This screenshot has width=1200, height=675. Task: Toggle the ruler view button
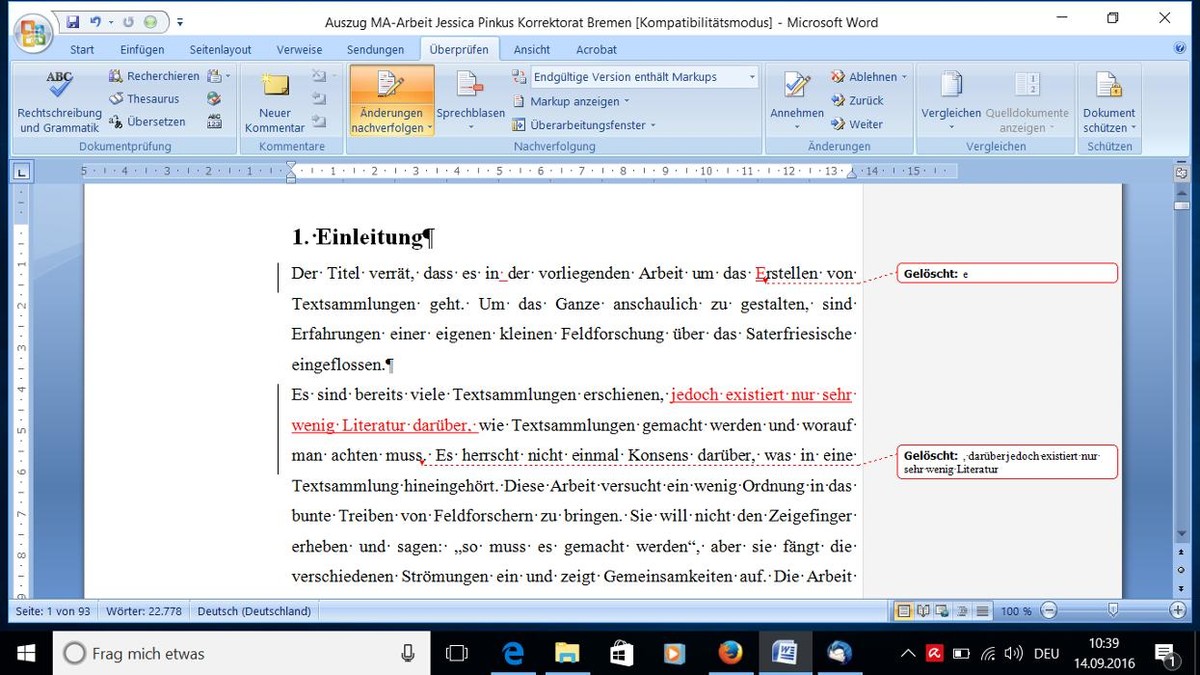coord(1181,173)
